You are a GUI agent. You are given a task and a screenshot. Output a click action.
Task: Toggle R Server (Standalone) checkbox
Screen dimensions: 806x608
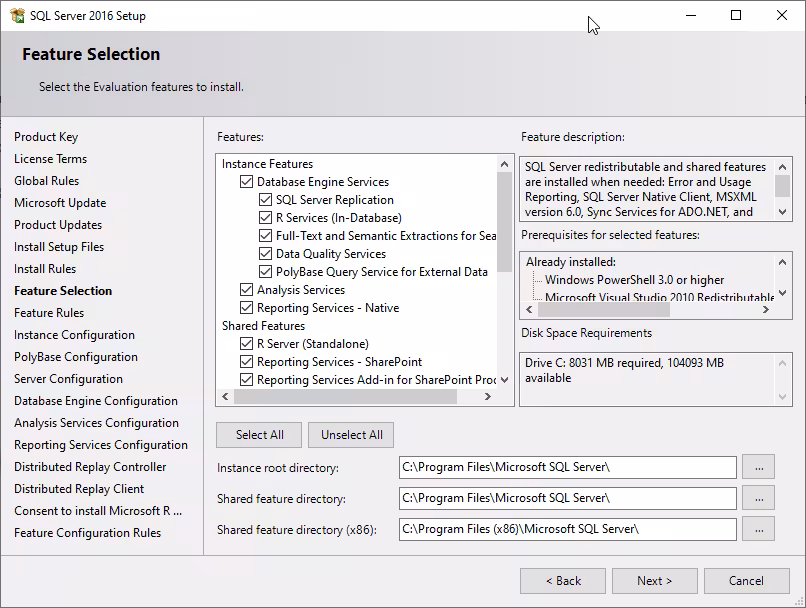tap(246, 344)
